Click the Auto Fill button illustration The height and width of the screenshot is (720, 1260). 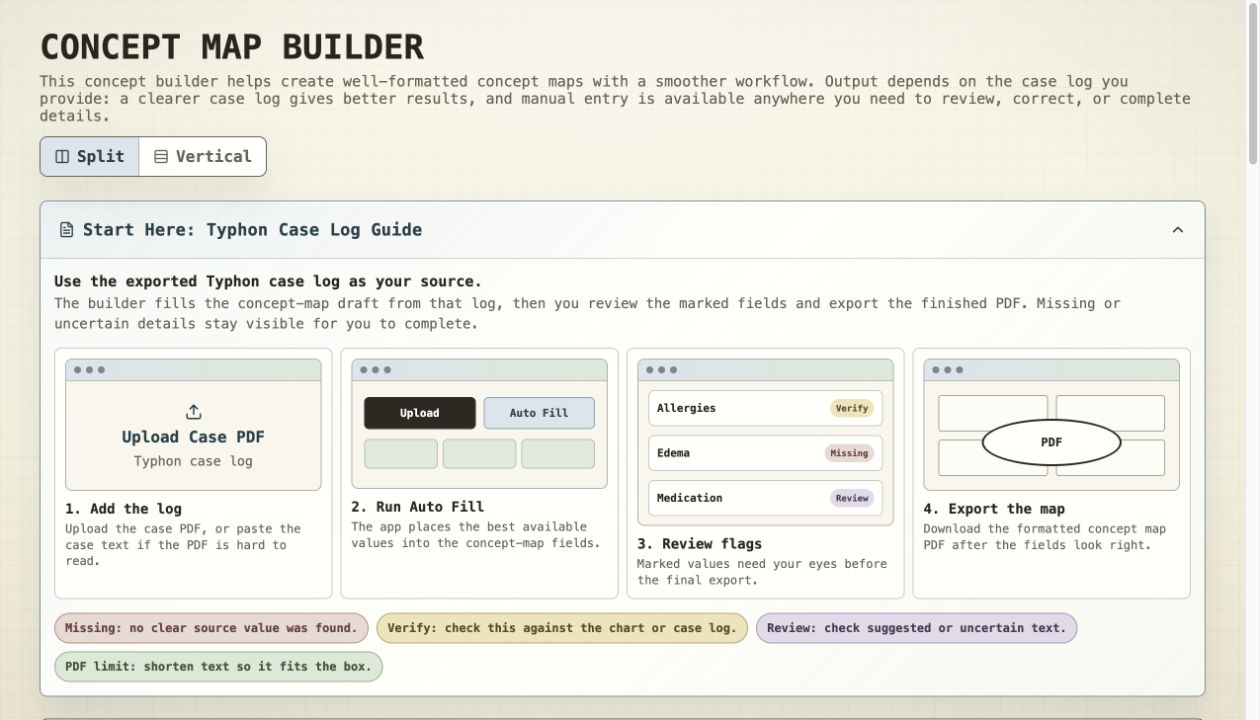[x=539, y=413]
